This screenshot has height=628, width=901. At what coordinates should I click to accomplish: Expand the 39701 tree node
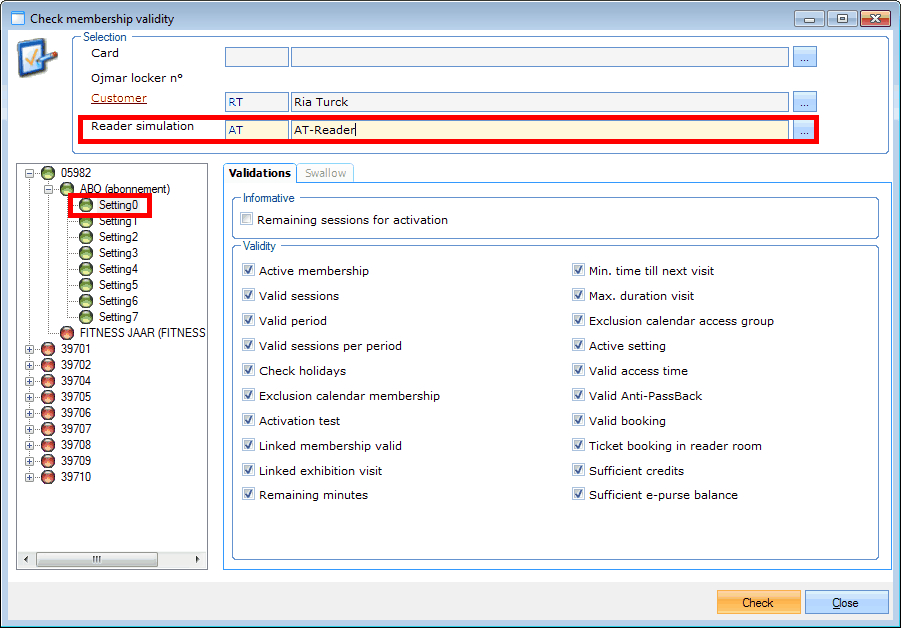click(x=29, y=349)
